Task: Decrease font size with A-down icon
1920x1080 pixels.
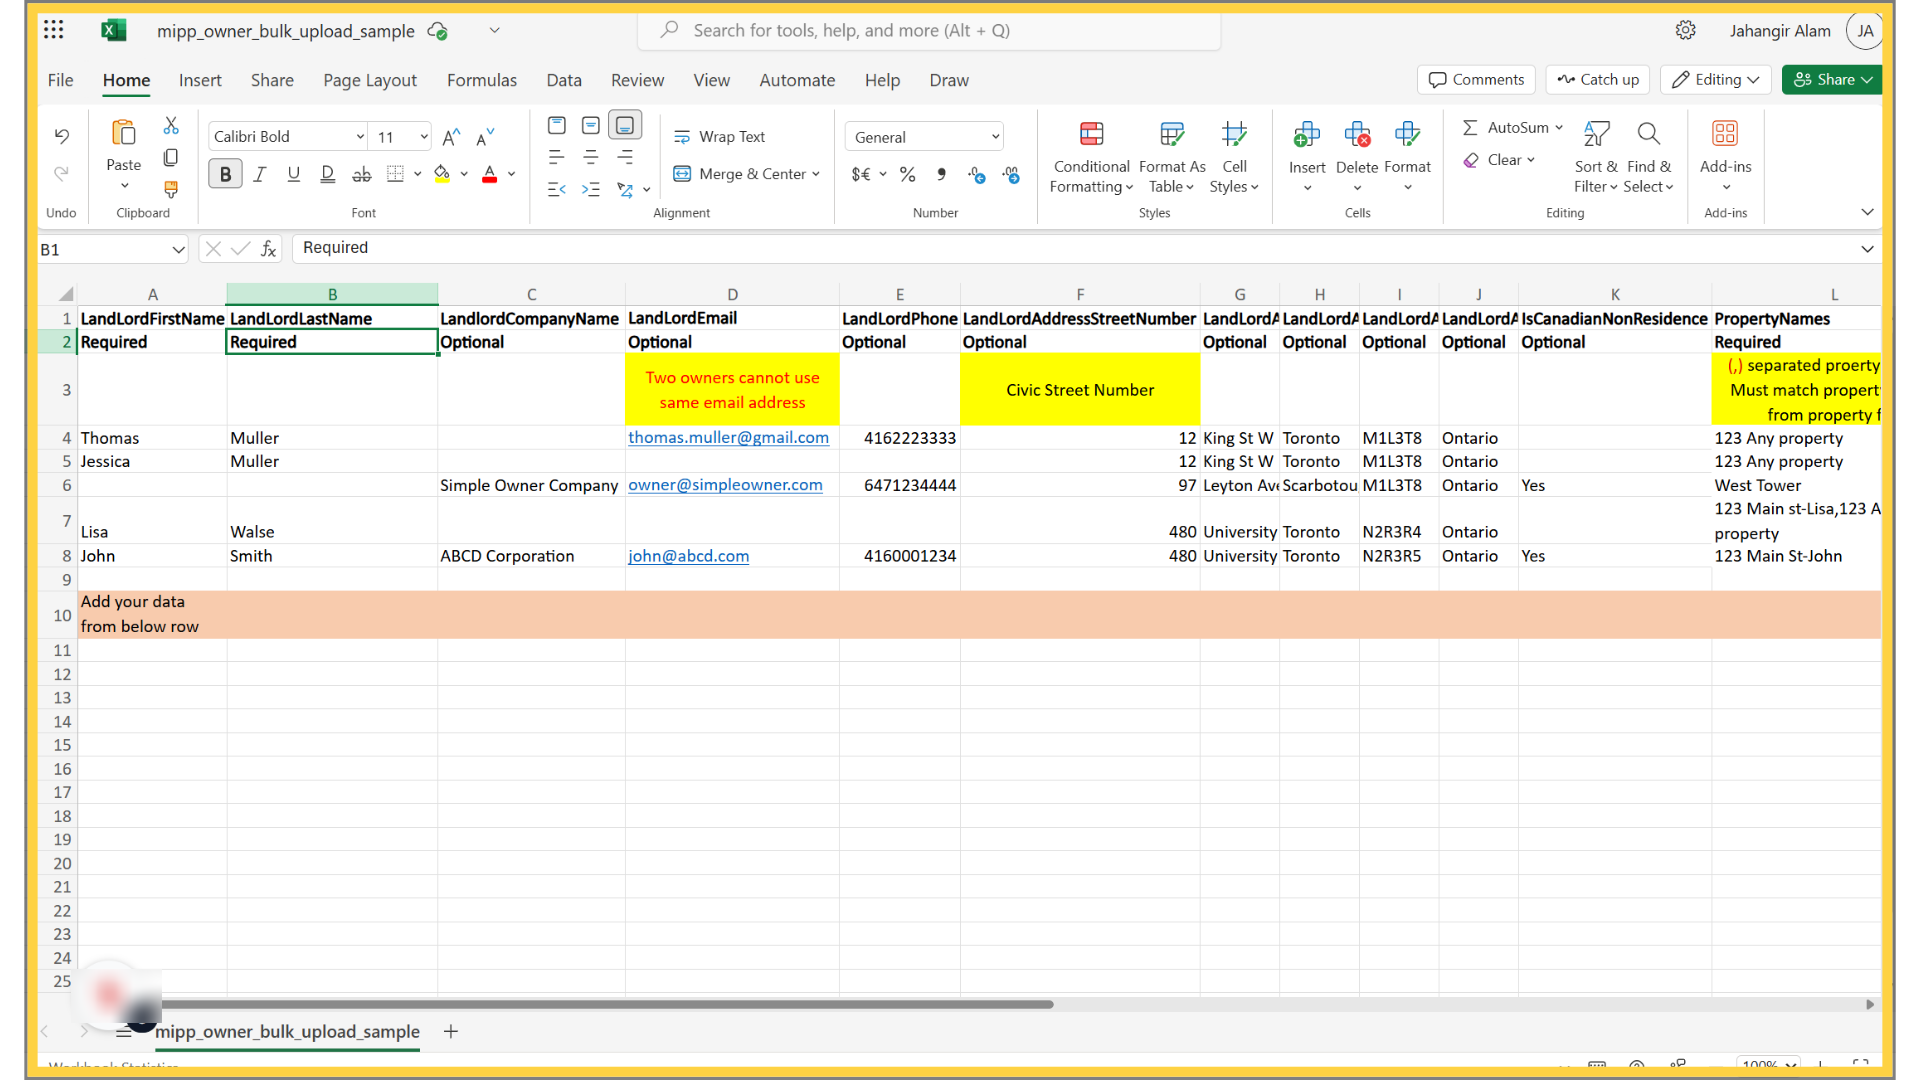Action: click(485, 137)
